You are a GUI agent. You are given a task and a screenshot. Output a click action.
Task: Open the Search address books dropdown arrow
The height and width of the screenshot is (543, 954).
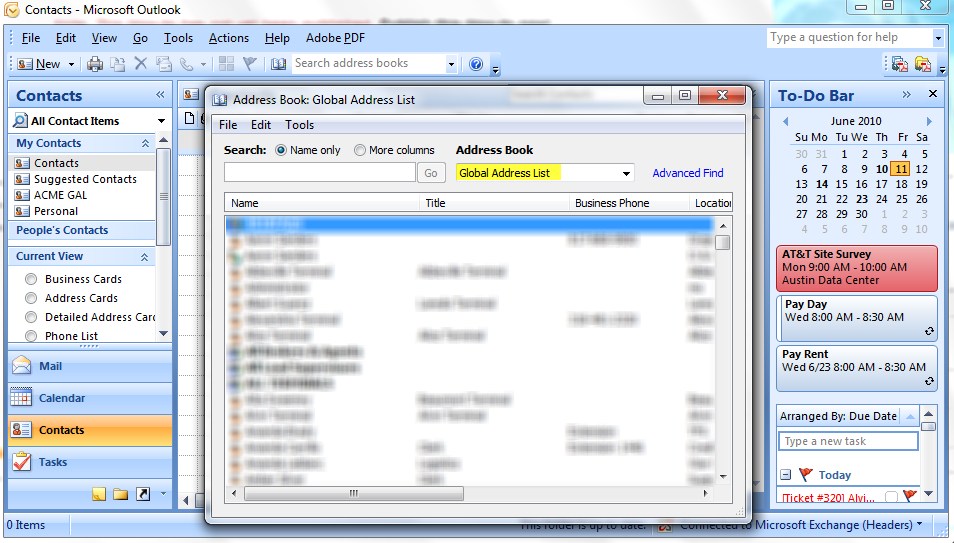451,64
